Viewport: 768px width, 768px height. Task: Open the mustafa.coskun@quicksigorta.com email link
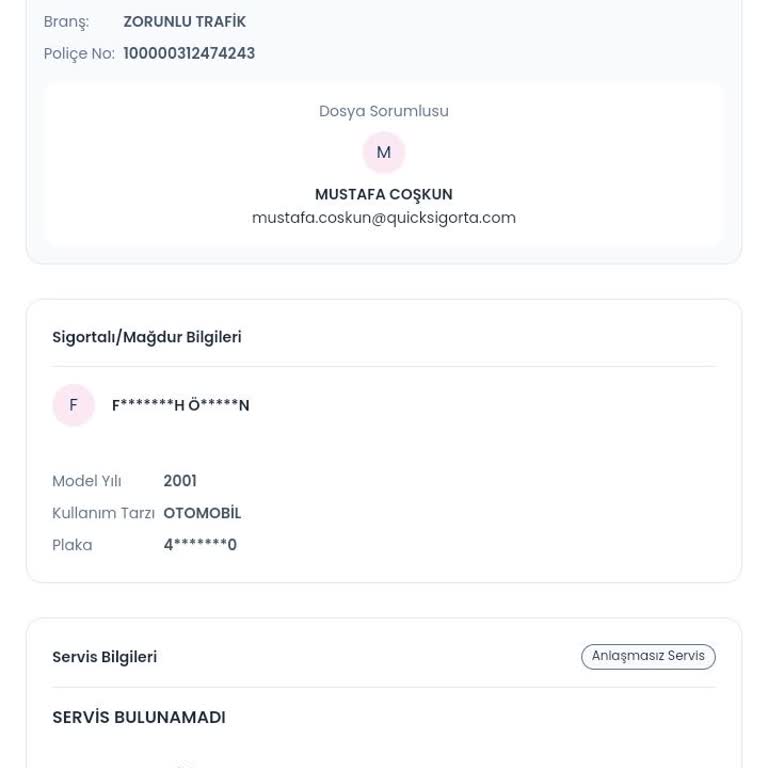tap(383, 218)
